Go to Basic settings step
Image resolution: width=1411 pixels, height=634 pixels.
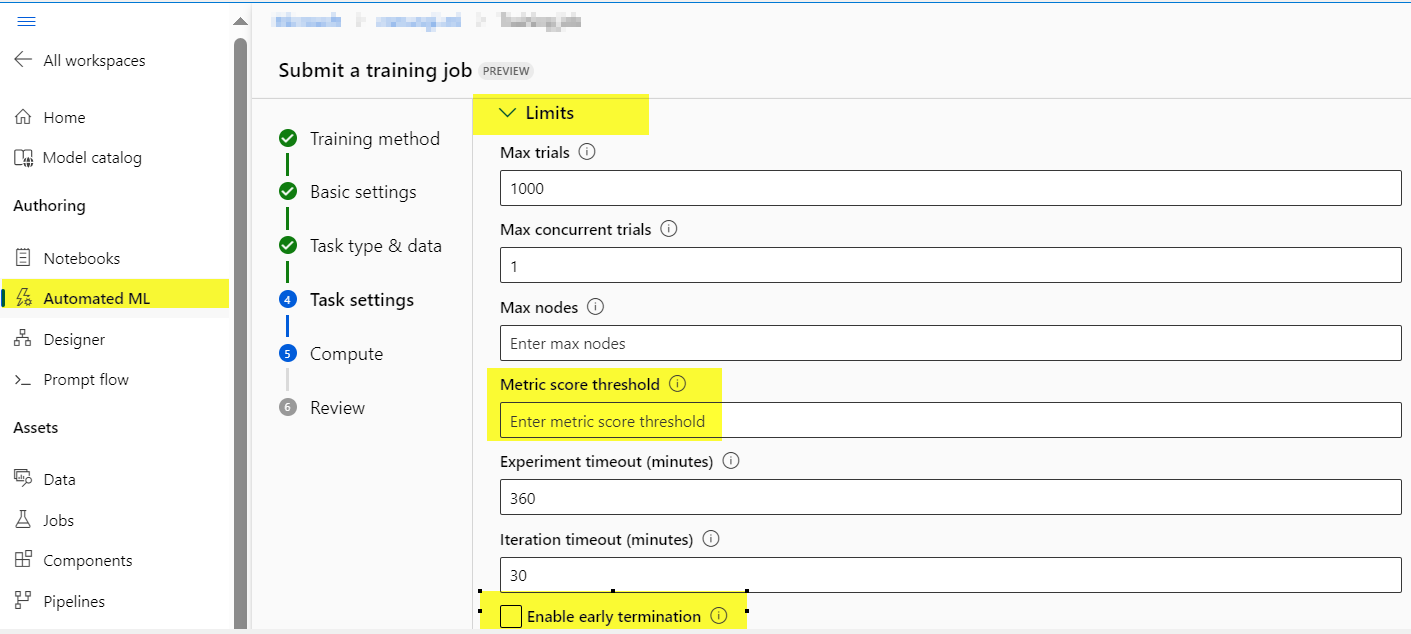(363, 192)
